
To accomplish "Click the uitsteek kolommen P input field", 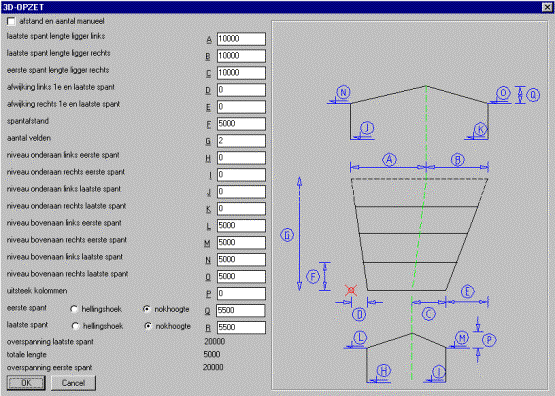I will pos(241,293).
